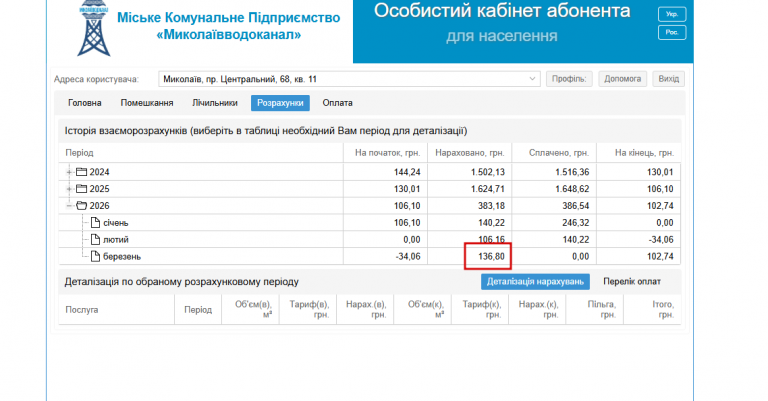This screenshot has width=768, height=401.
Task: Expand the 2025 year node
Action: [x=69, y=189]
